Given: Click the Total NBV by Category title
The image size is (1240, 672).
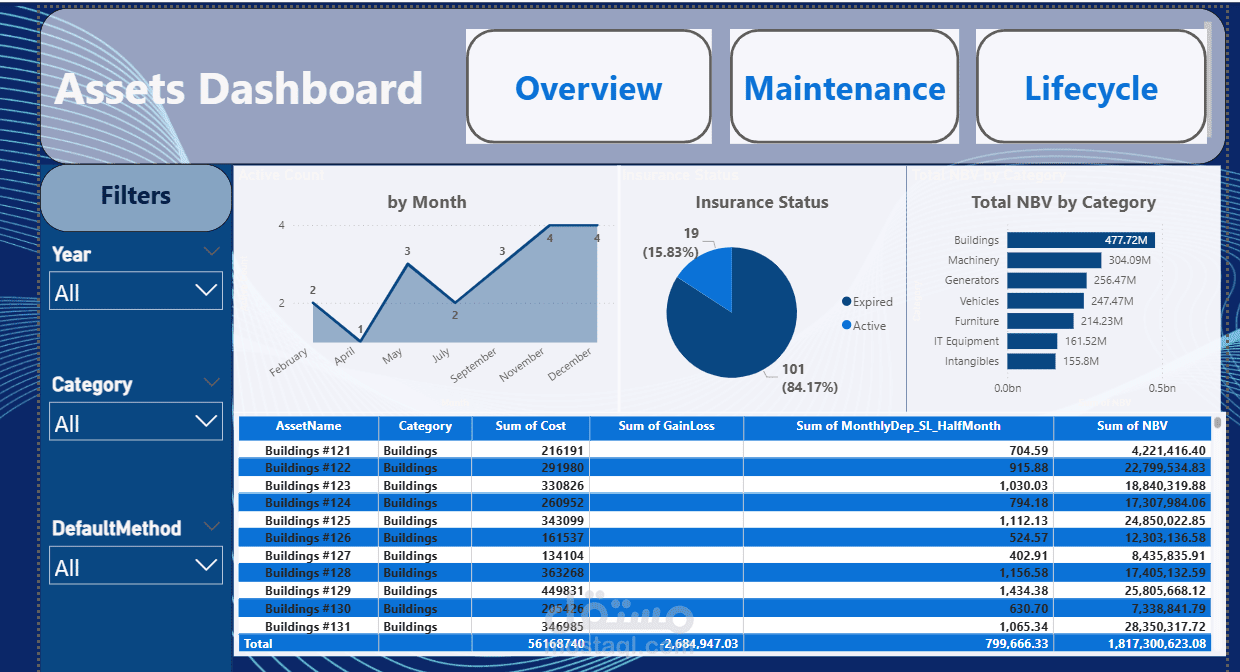Looking at the screenshot, I should click(1063, 202).
